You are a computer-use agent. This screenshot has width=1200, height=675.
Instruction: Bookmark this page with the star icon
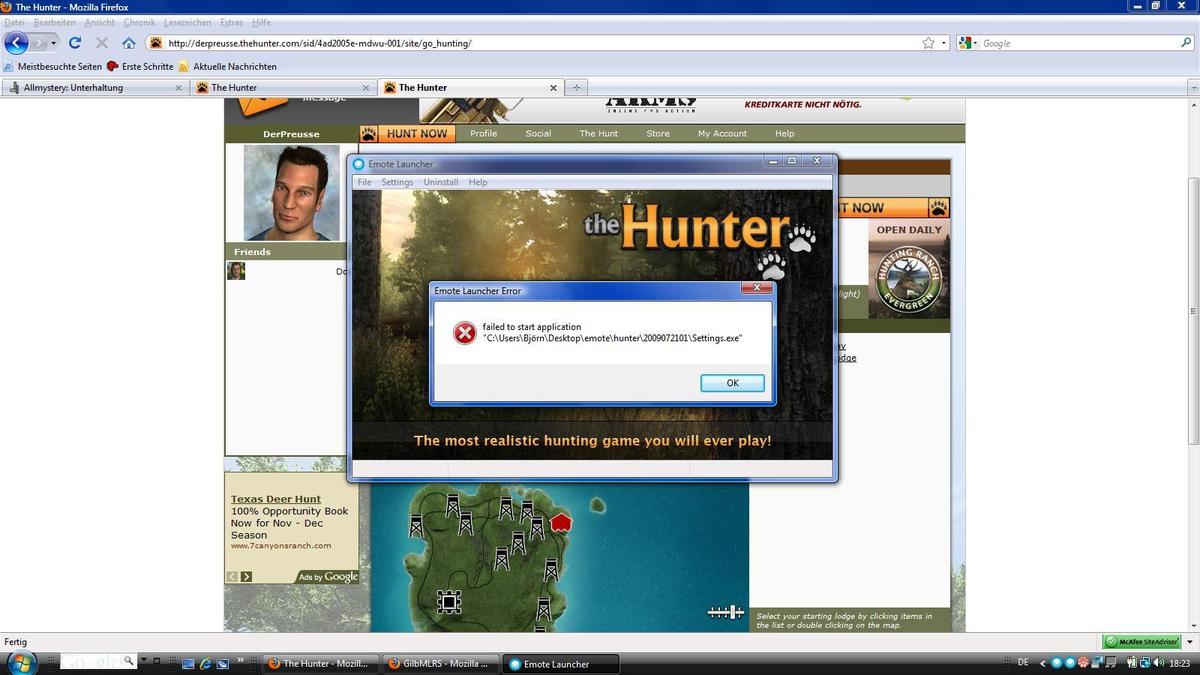point(928,43)
